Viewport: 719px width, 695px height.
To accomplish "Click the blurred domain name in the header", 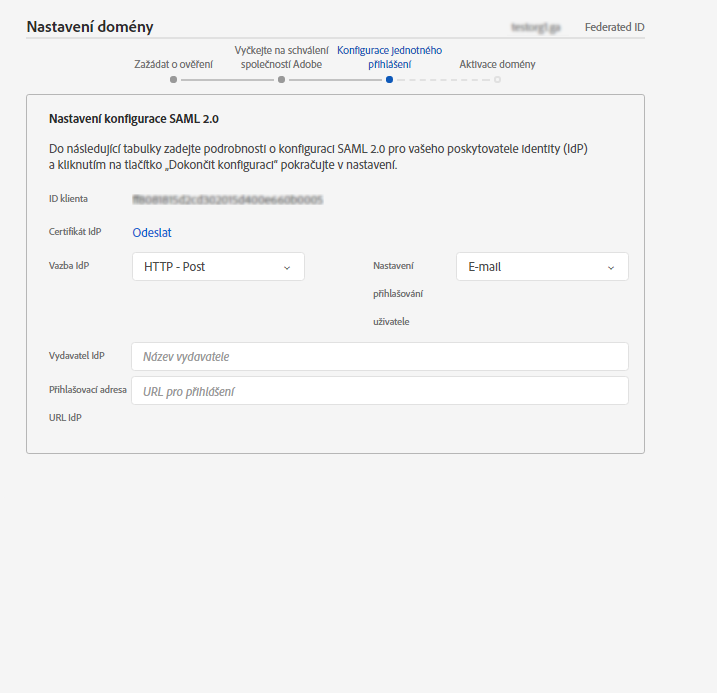I will tap(535, 27).
